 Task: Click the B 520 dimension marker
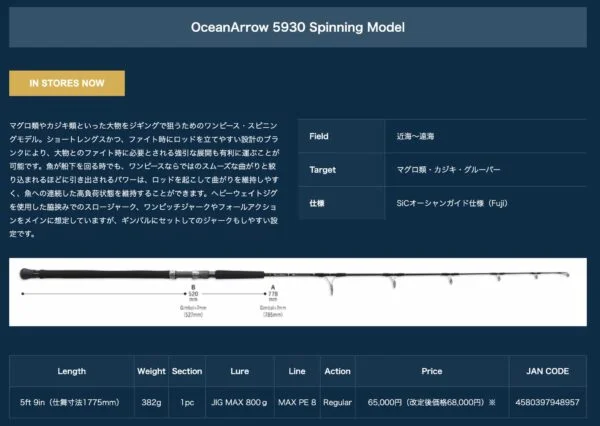click(x=193, y=294)
